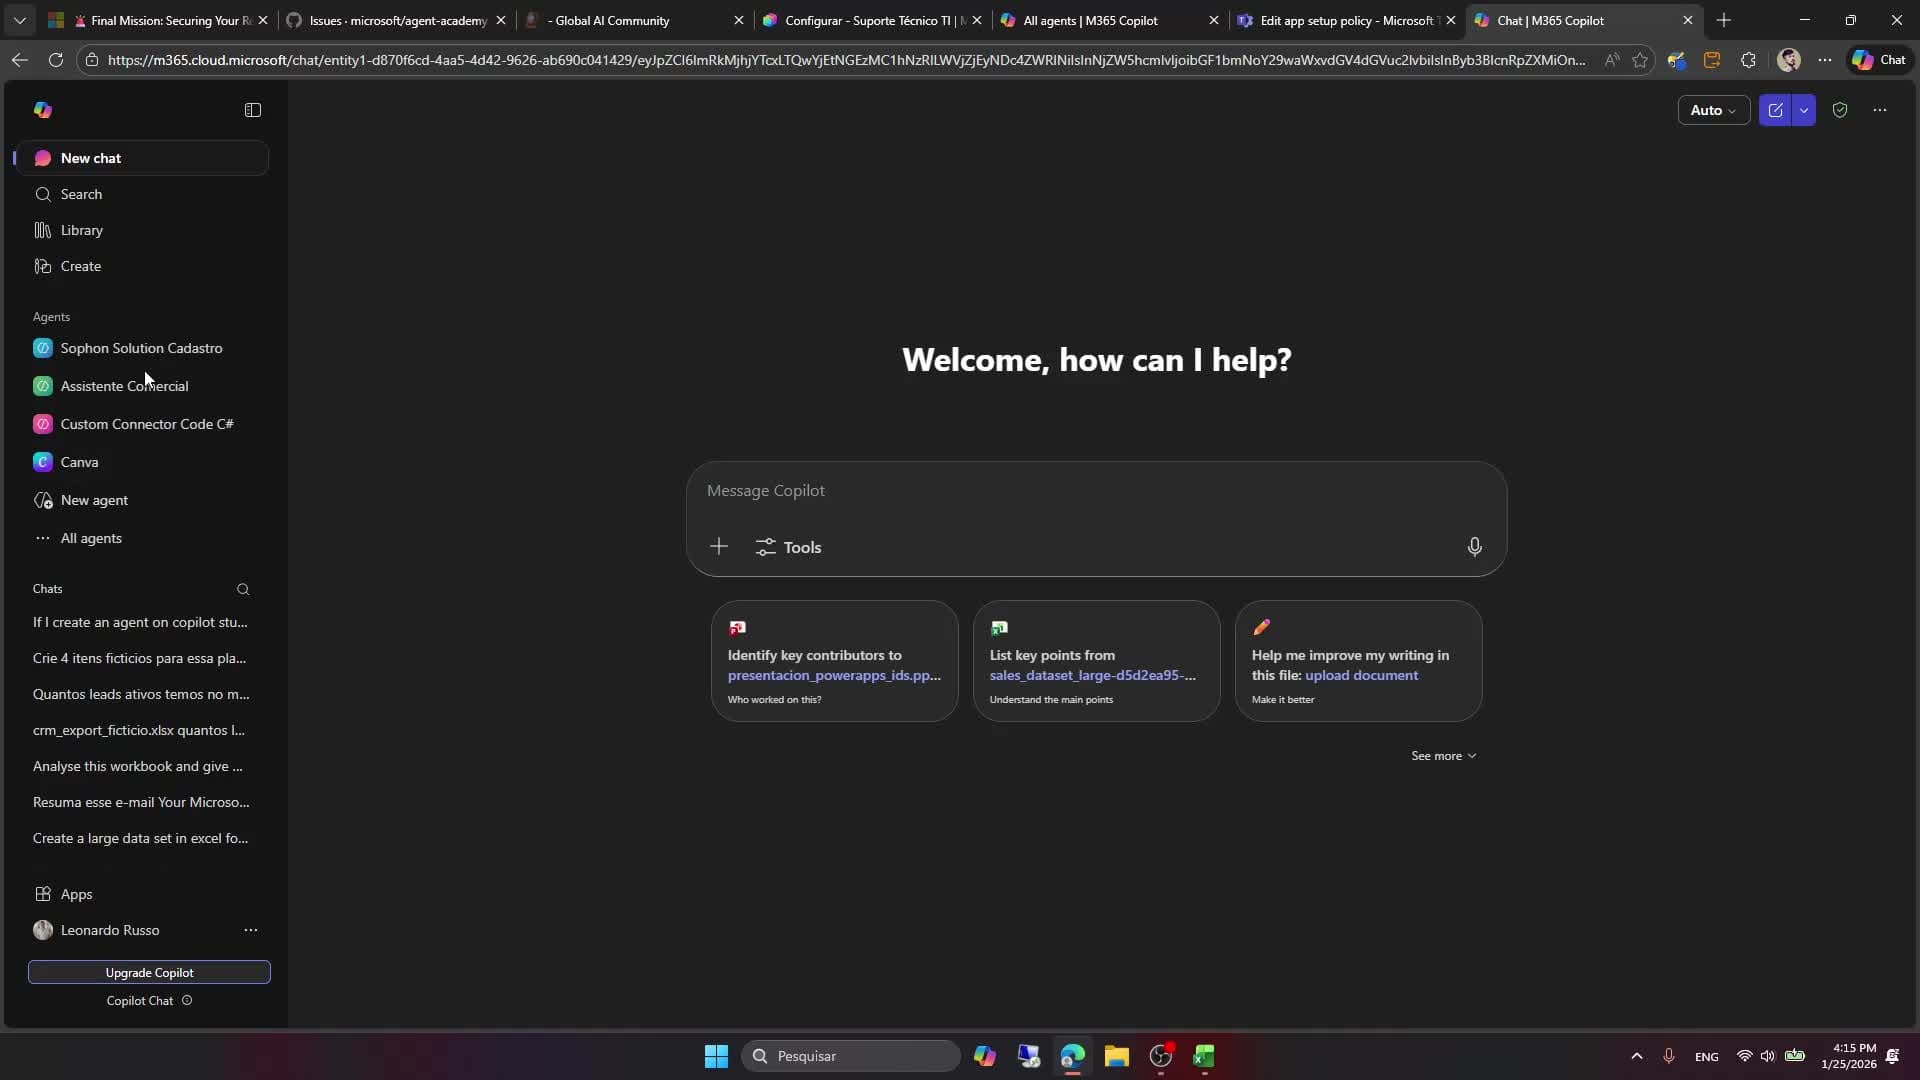Open the Tools options in composer
This screenshot has height=1080, width=1920.
[x=789, y=547]
